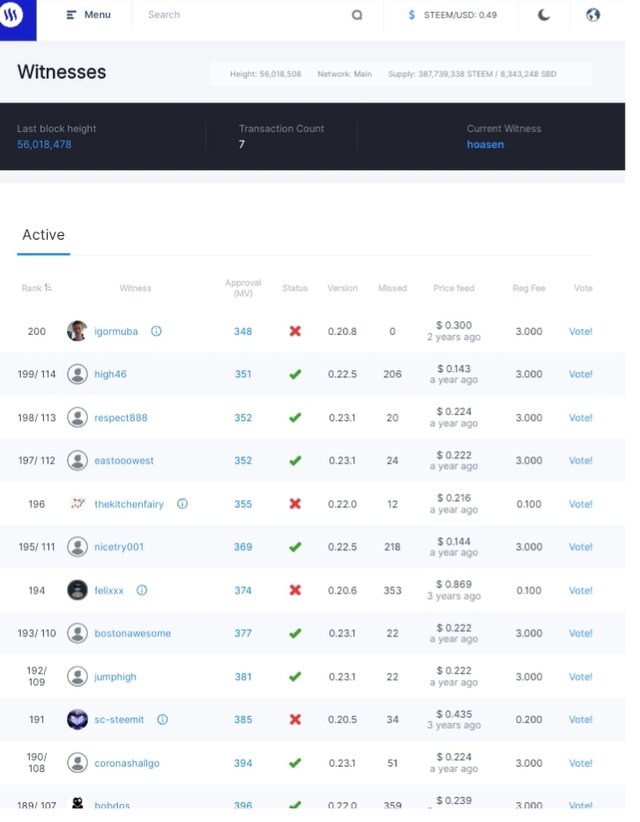Click bostonawesome's default avatar icon

click(x=77, y=633)
